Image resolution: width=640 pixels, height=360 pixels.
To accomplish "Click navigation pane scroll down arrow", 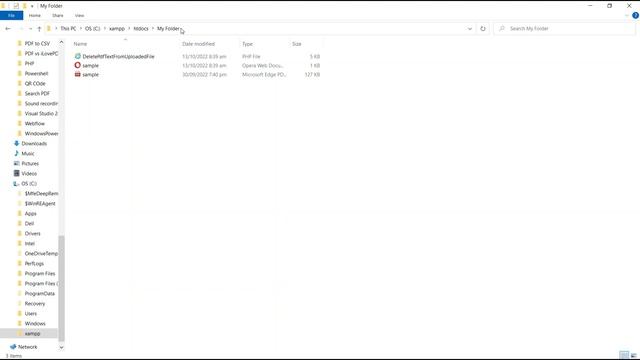I will [x=62, y=347].
